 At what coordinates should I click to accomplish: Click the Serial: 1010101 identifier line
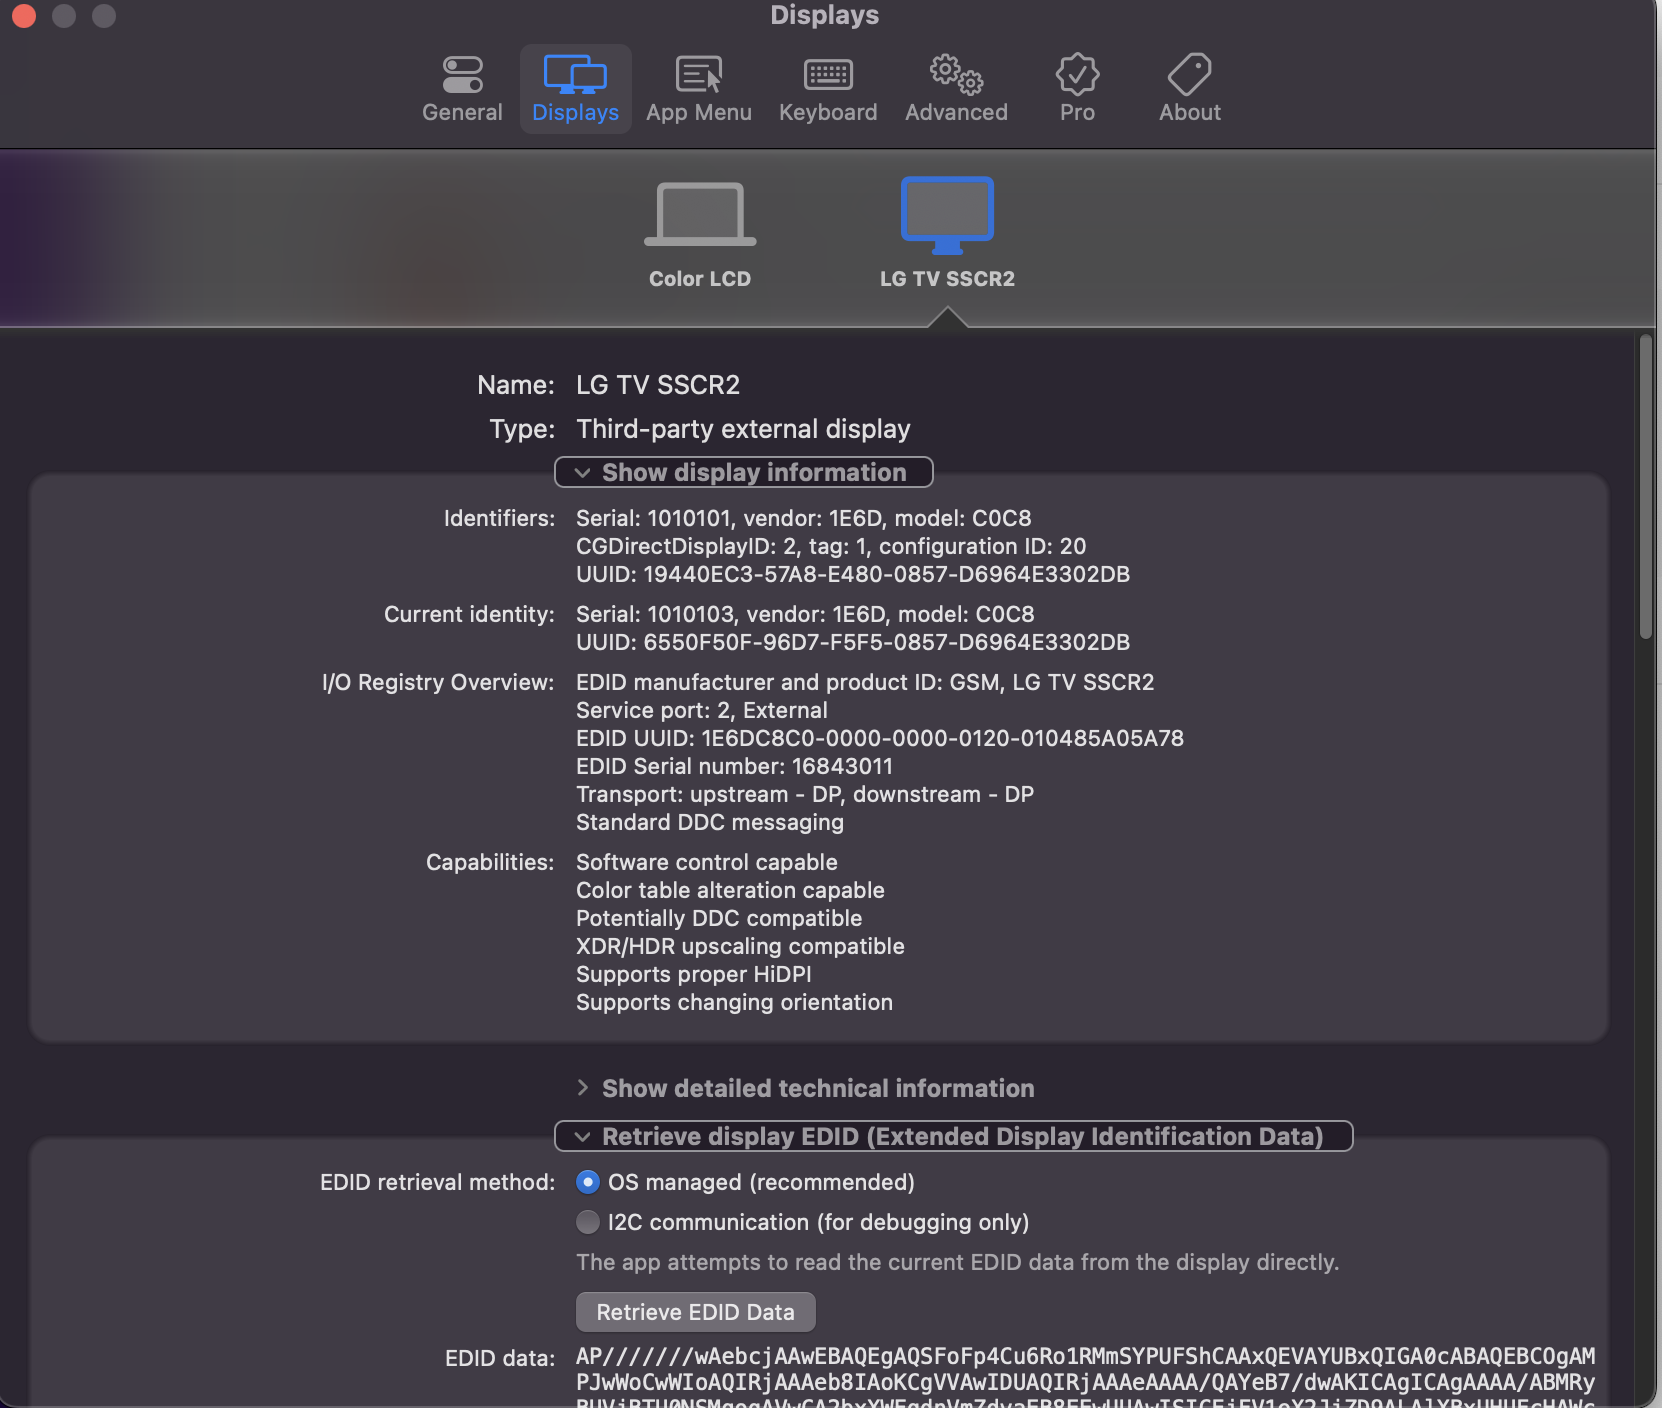[x=804, y=518]
